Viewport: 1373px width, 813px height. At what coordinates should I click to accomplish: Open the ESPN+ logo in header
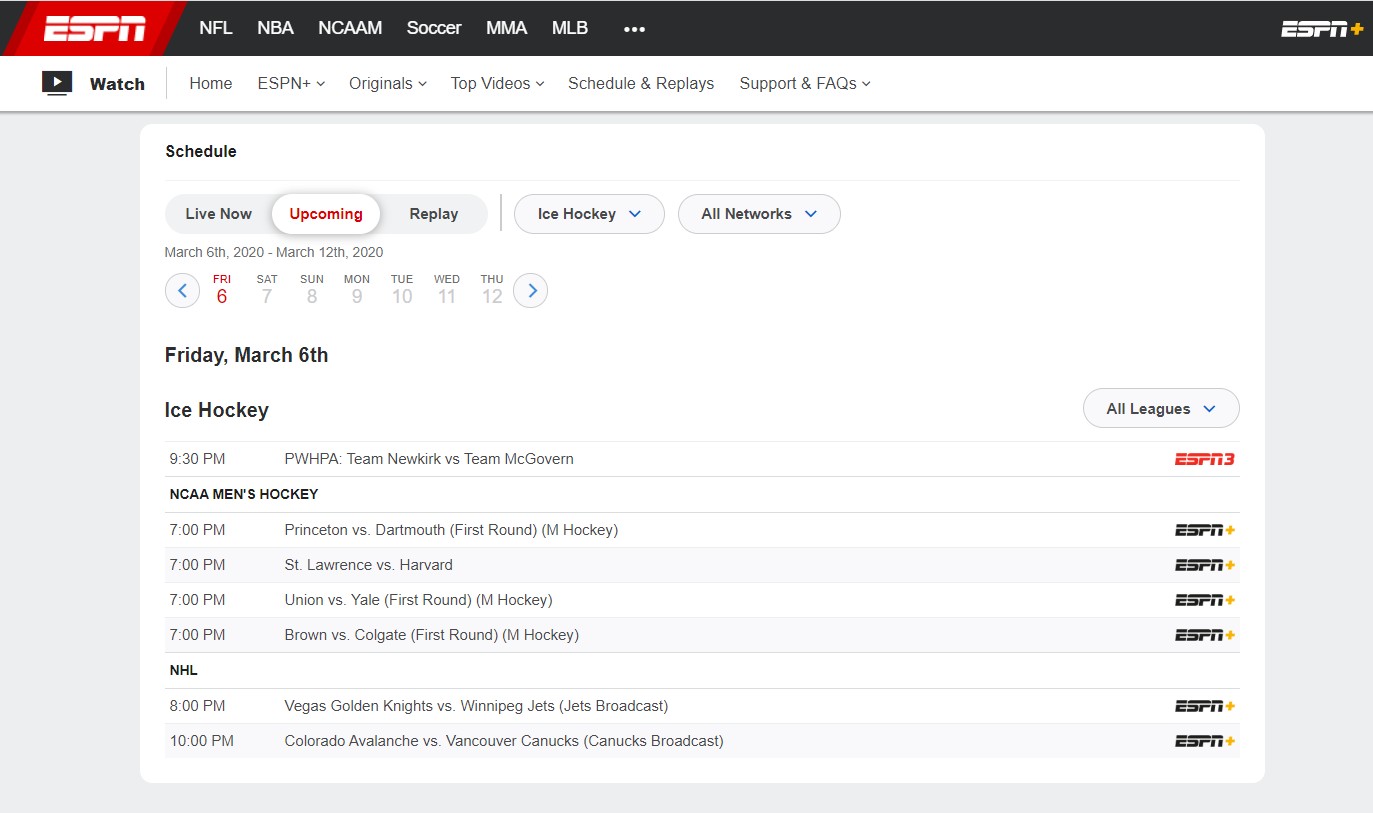pos(1322,29)
